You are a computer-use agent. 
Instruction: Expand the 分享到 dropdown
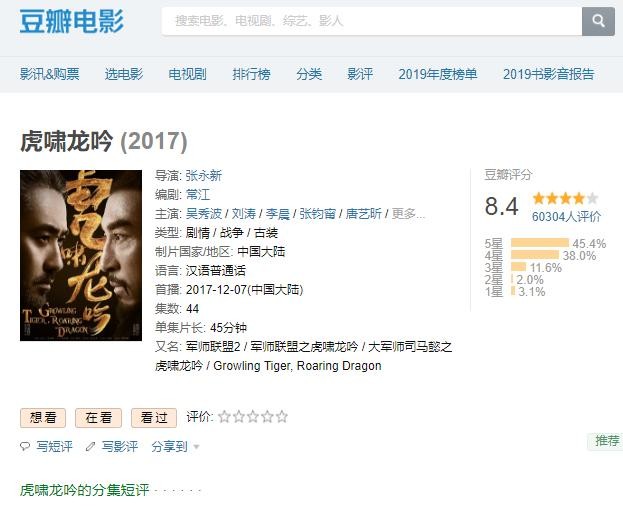coord(175,446)
